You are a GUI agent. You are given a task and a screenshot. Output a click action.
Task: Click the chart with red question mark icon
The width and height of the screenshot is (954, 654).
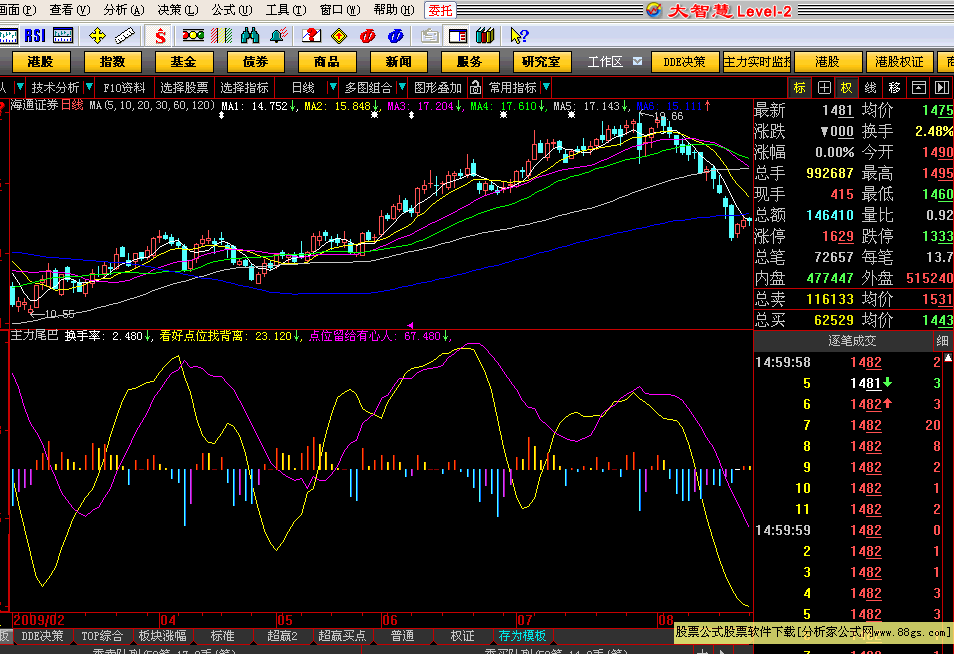[x=312, y=36]
